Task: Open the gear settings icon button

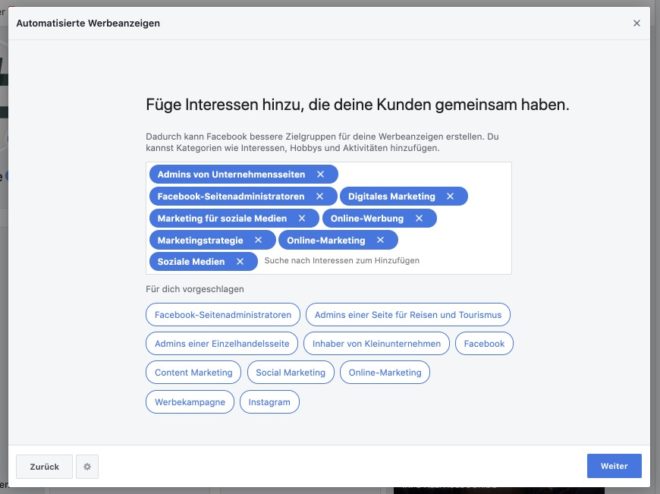Action: coord(87,466)
